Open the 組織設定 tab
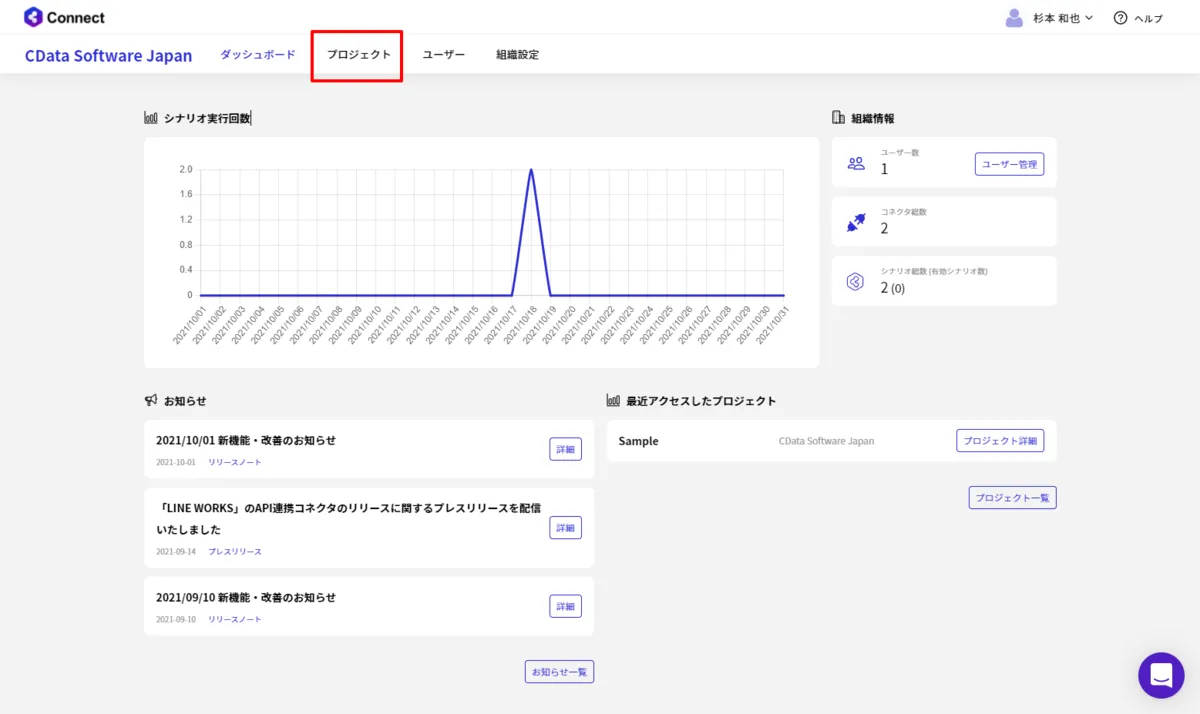Screen dimensions: 1200x714 517,55
